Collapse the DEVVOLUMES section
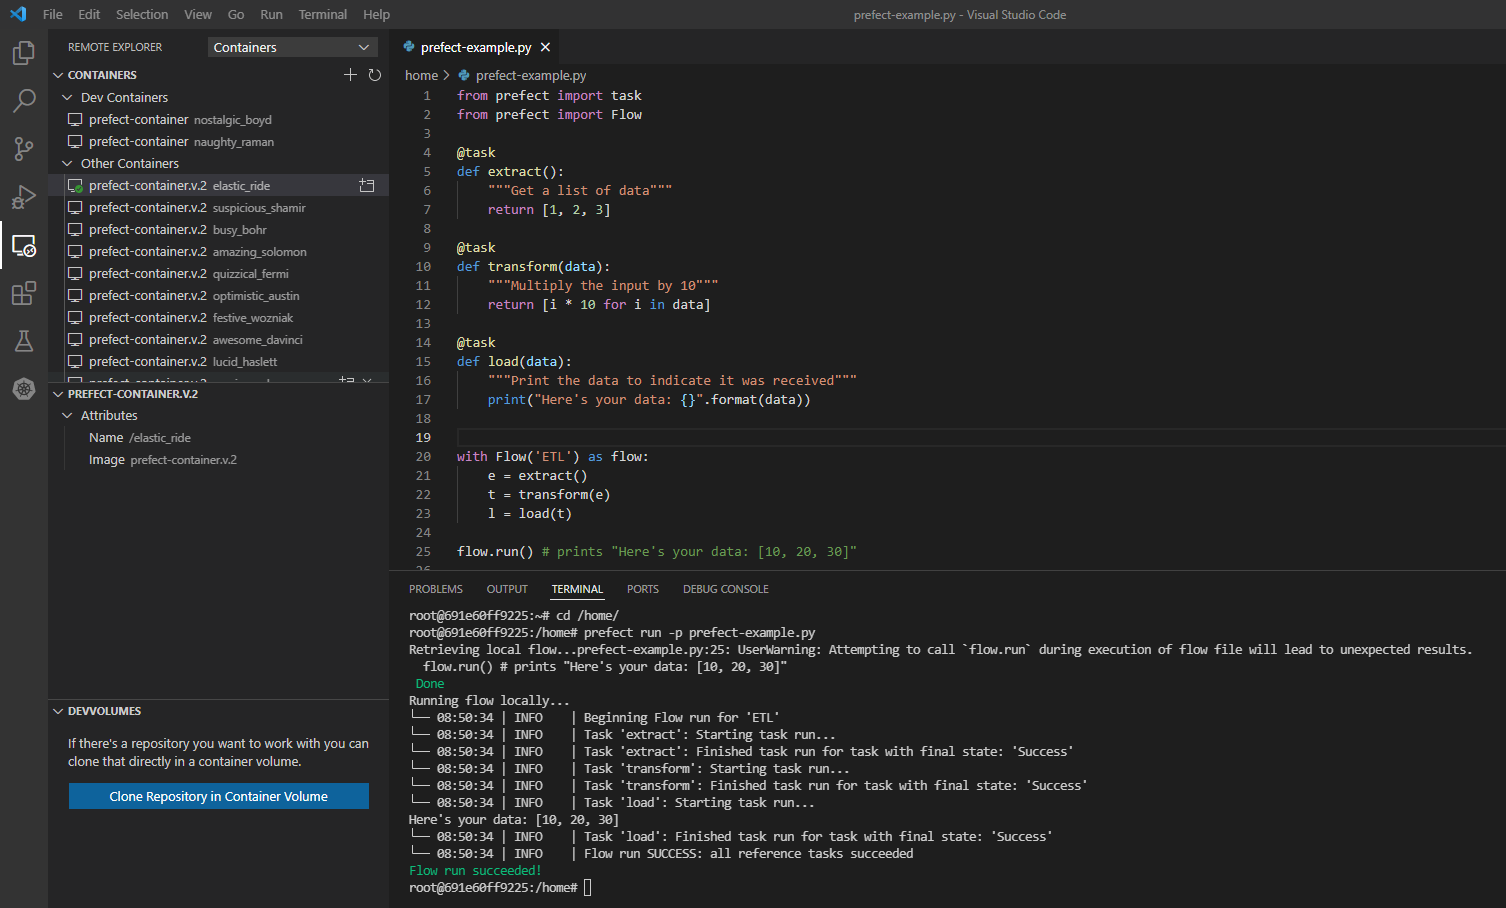Screen dimensions: 1506x908 point(58,711)
